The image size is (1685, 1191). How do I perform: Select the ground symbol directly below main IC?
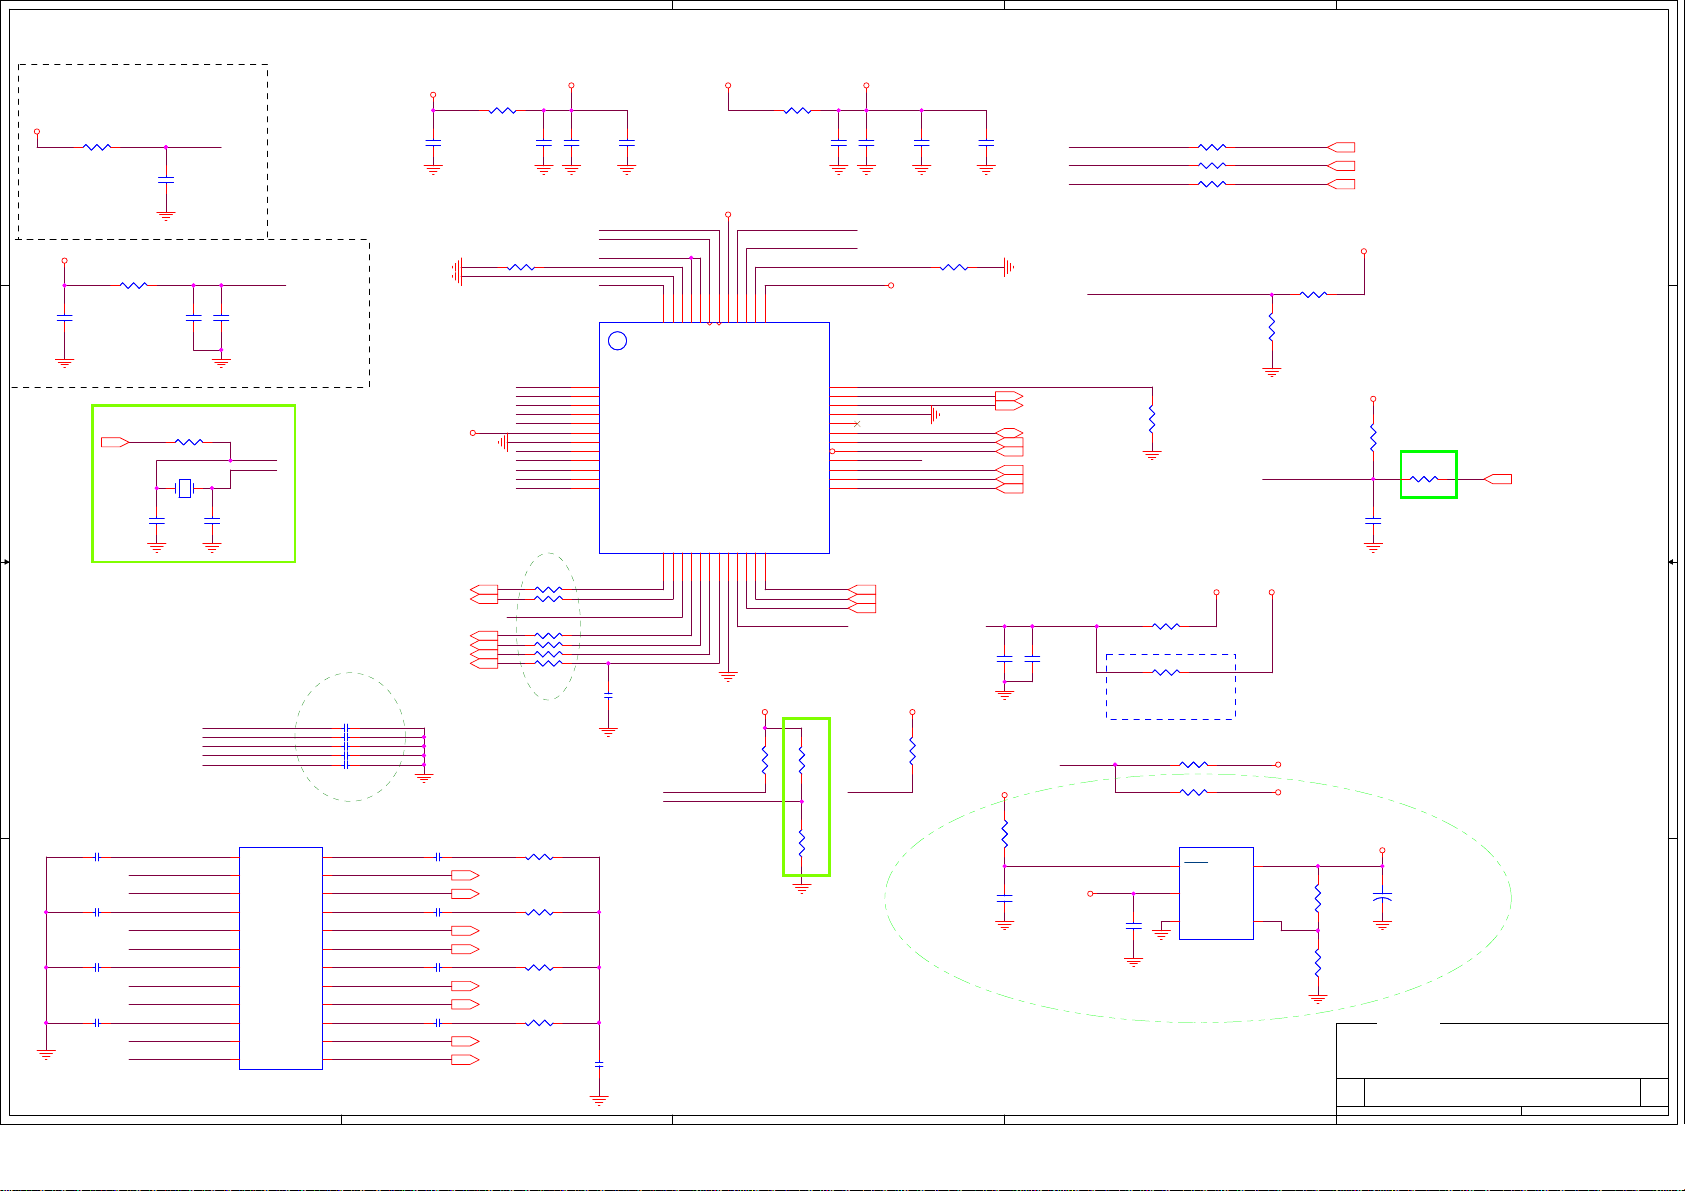[x=728, y=677]
